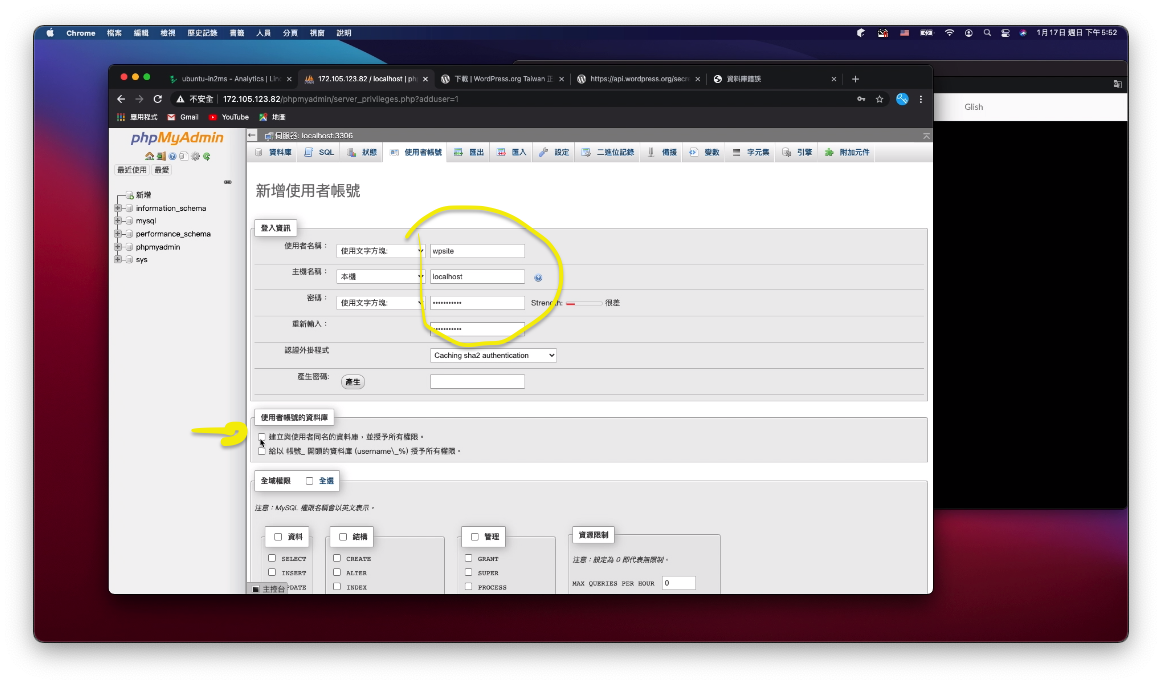Expand the performance_schema database node
This screenshot has height=684, width=1162.
(x=118, y=233)
